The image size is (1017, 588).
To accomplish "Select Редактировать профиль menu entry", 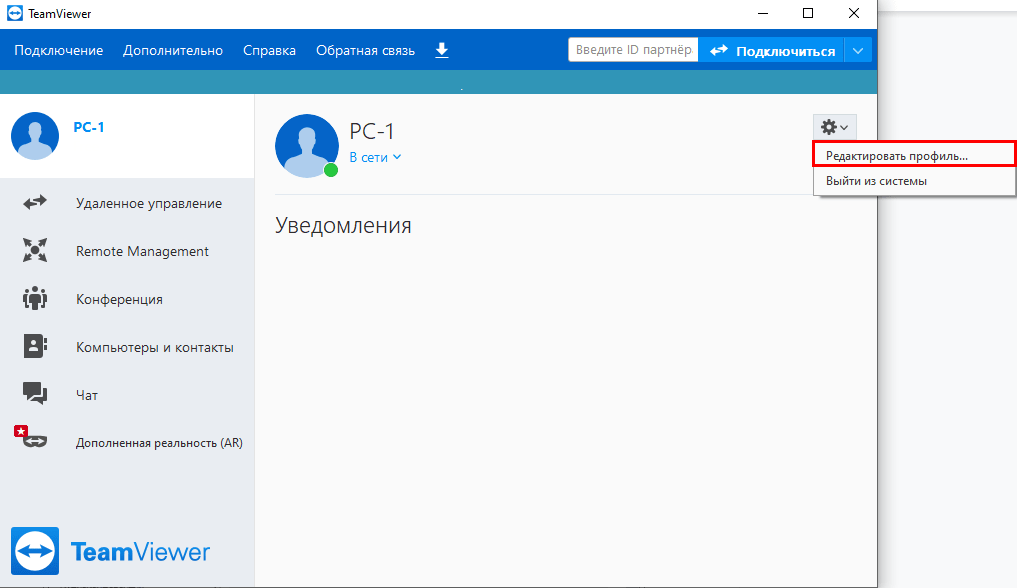I will coord(914,156).
